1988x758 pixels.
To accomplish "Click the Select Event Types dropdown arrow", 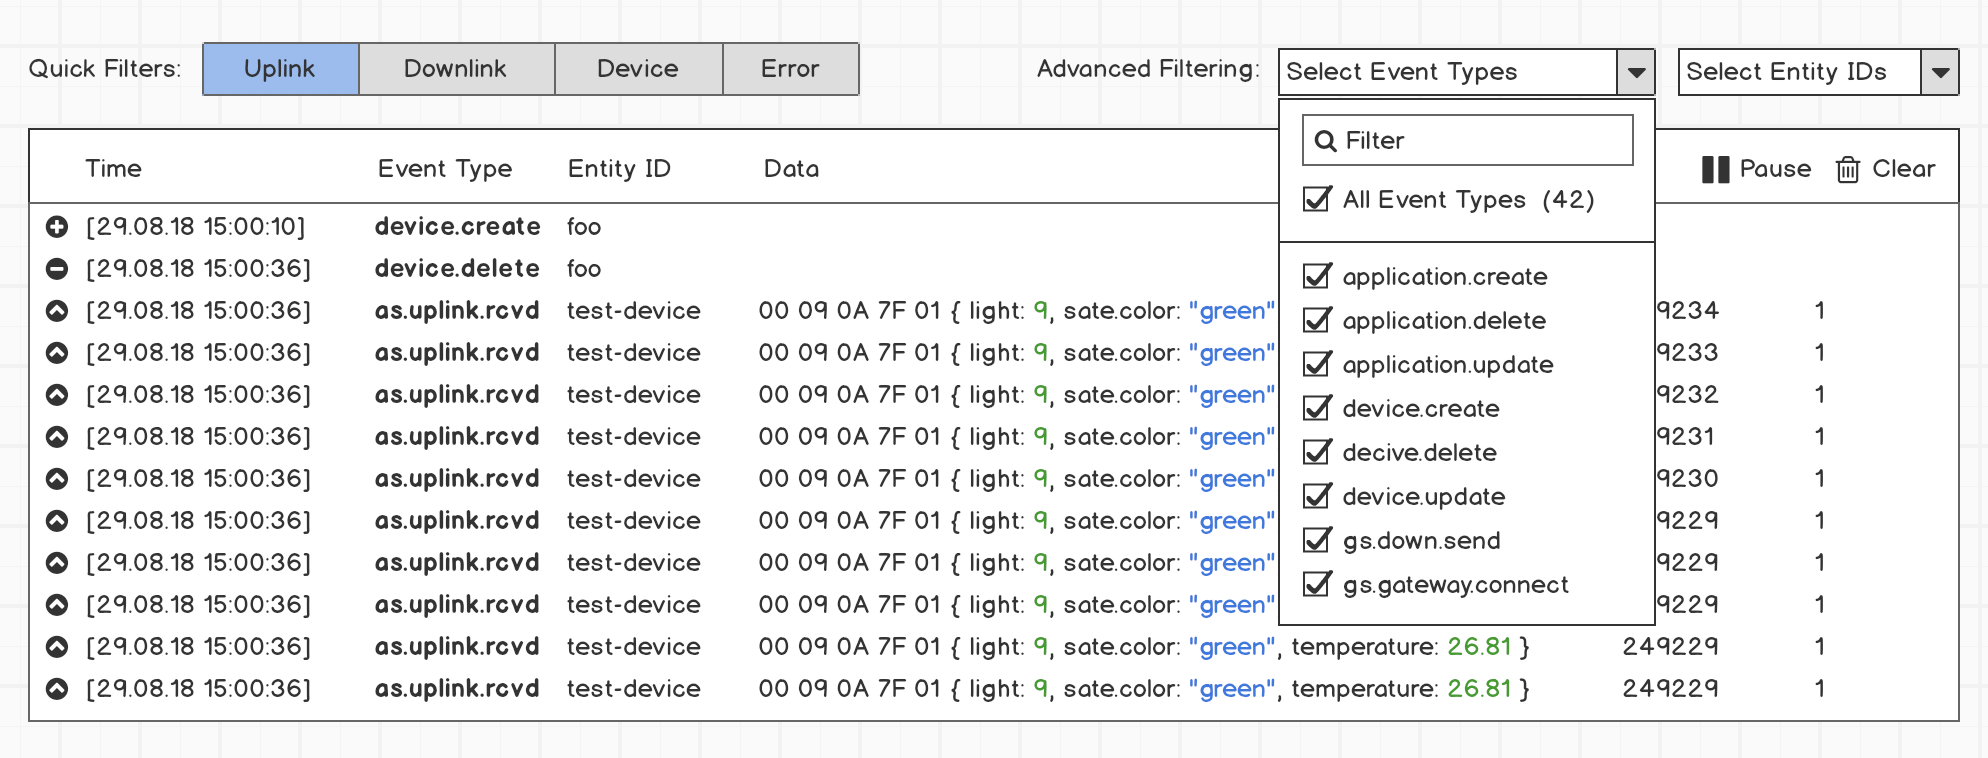I will (1637, 71).
